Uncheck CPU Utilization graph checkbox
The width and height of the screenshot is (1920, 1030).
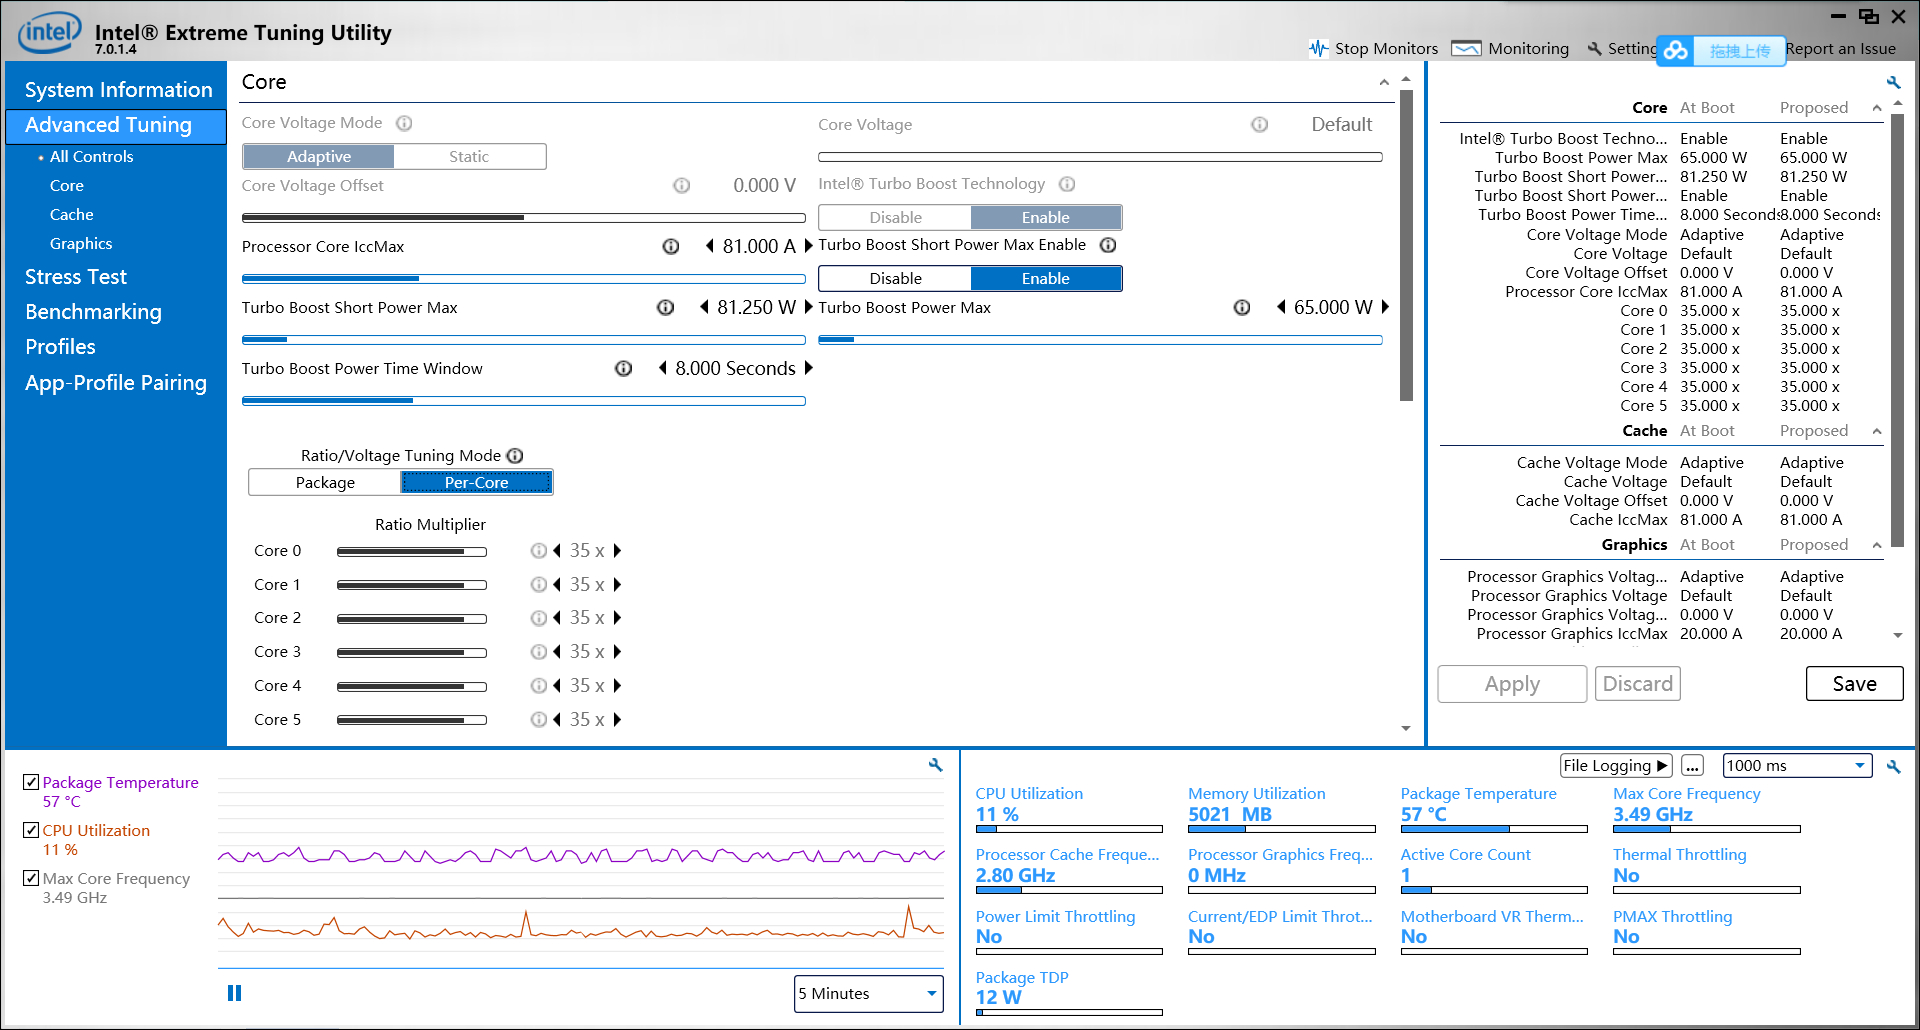[x=31, y=830]
